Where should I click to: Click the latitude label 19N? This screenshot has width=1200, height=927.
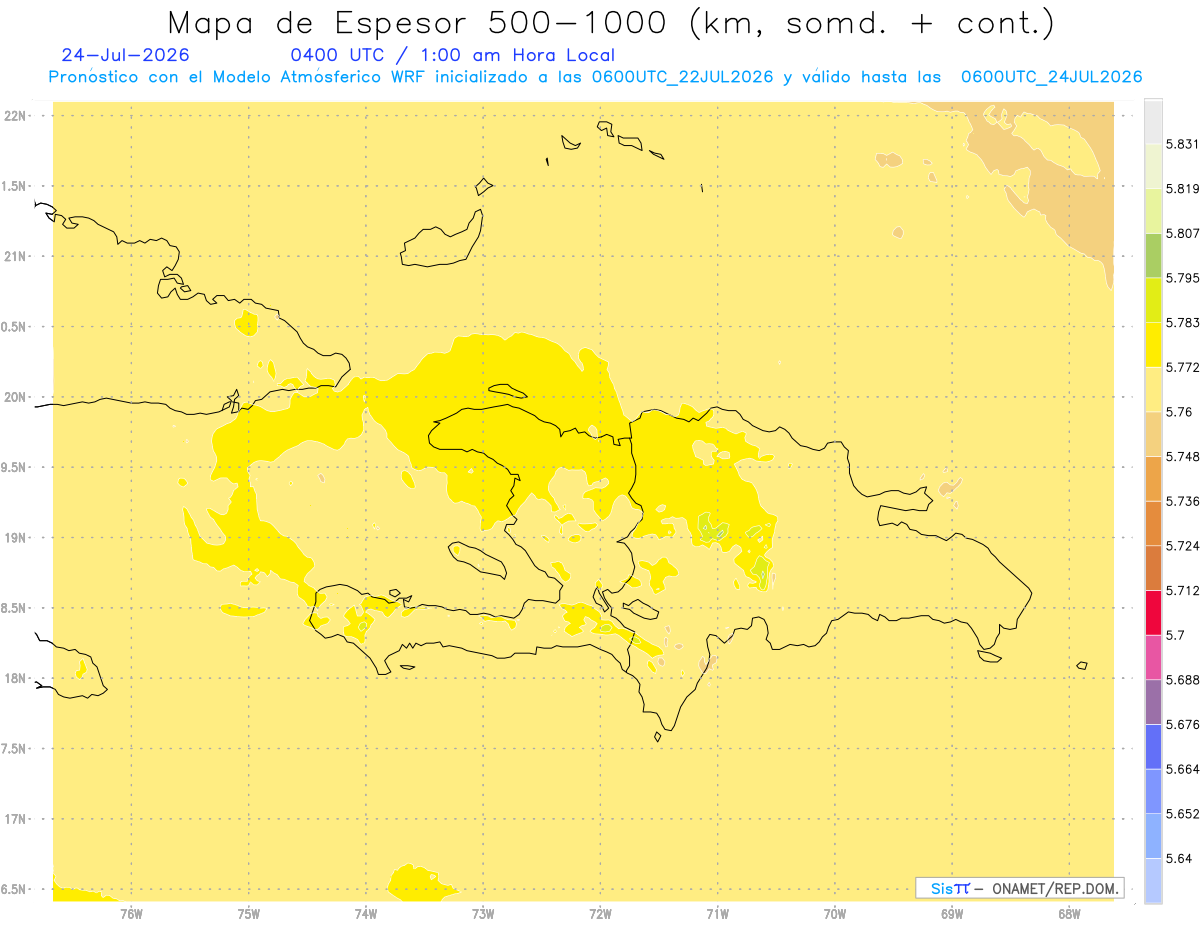click(x=14, y=538)
